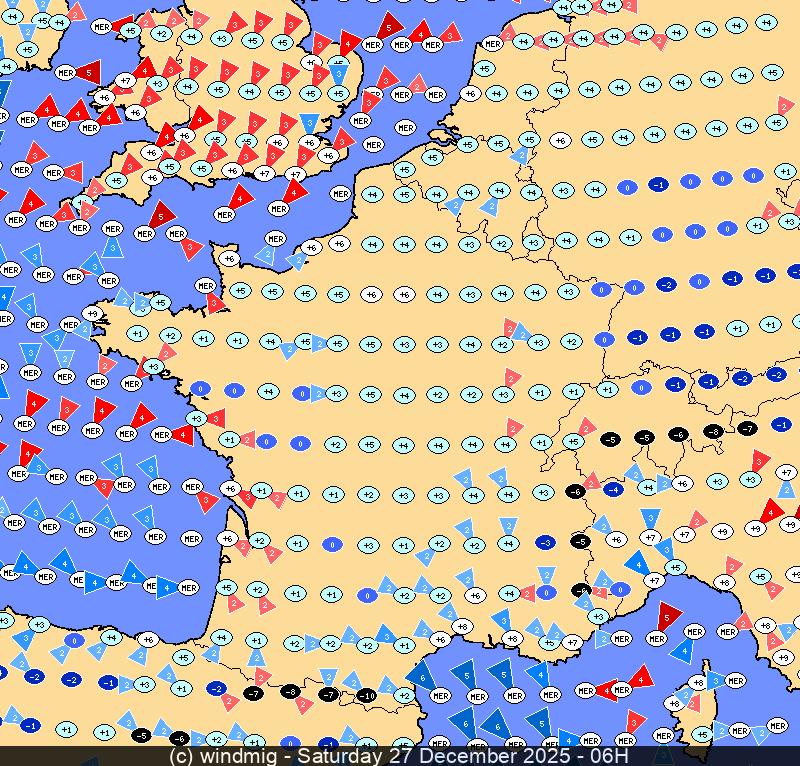The height and width of the screenshot is (766, 800).
Task: Click the +5 temperature marker on southern Corsica
Action: pyautogui.click(x=702, y=735)
